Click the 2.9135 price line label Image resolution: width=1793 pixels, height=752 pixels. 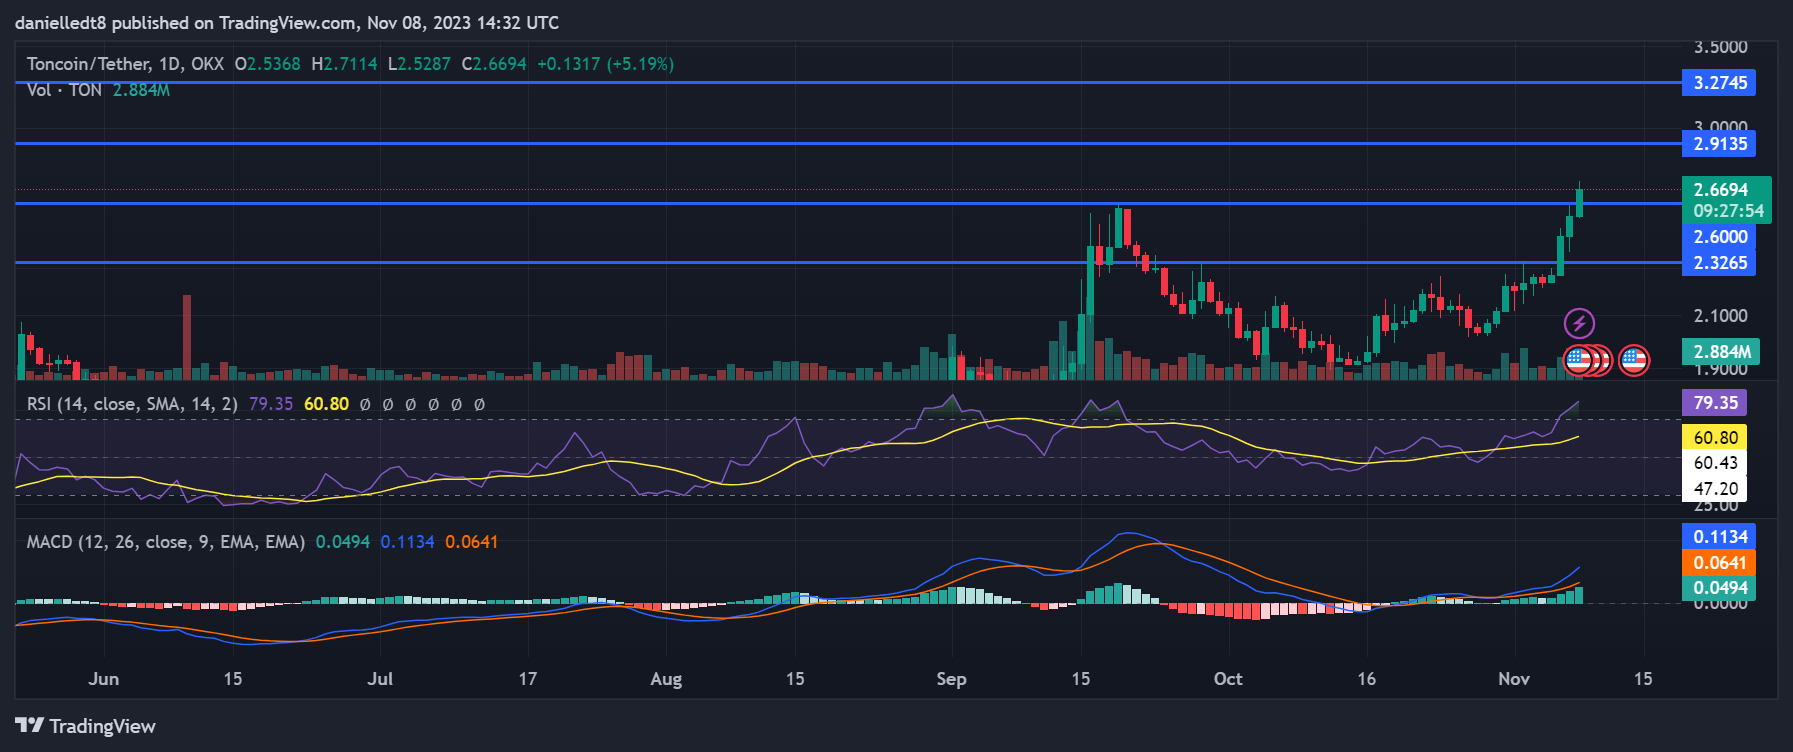click(x=1720, y=144)
